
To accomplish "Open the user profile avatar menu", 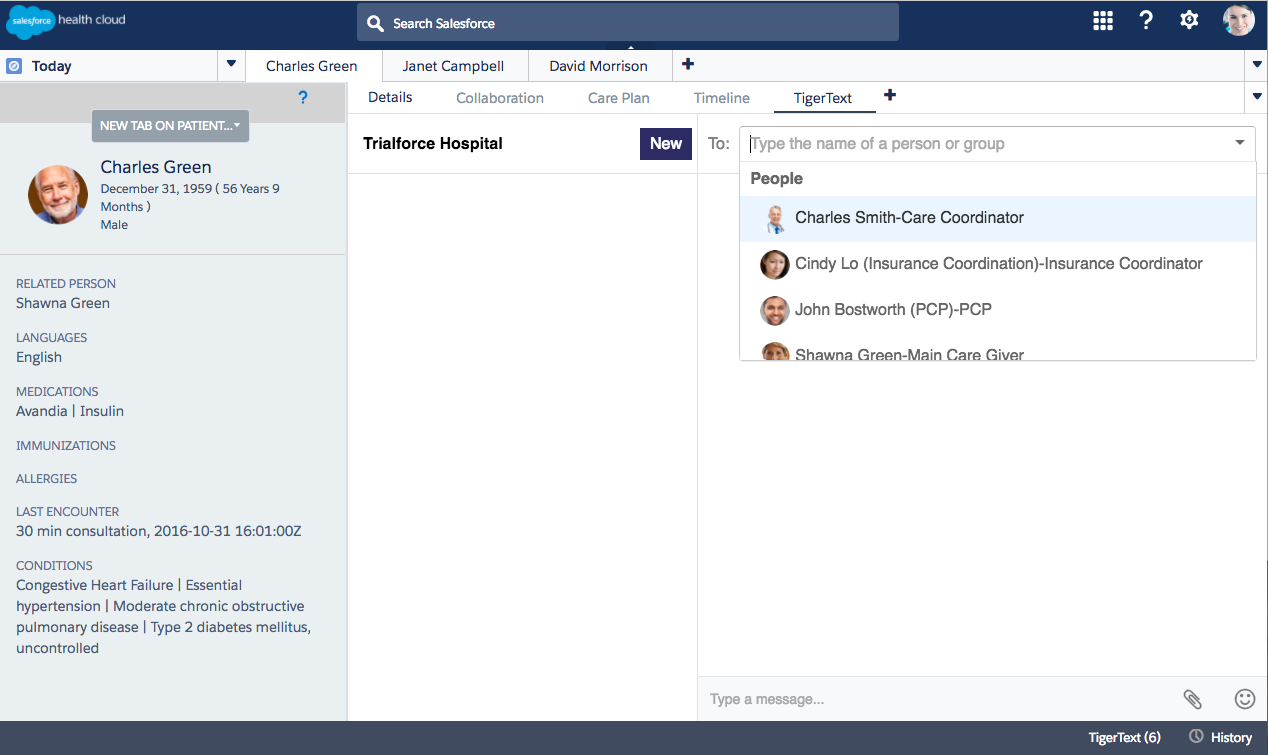I will [1237, 19].
